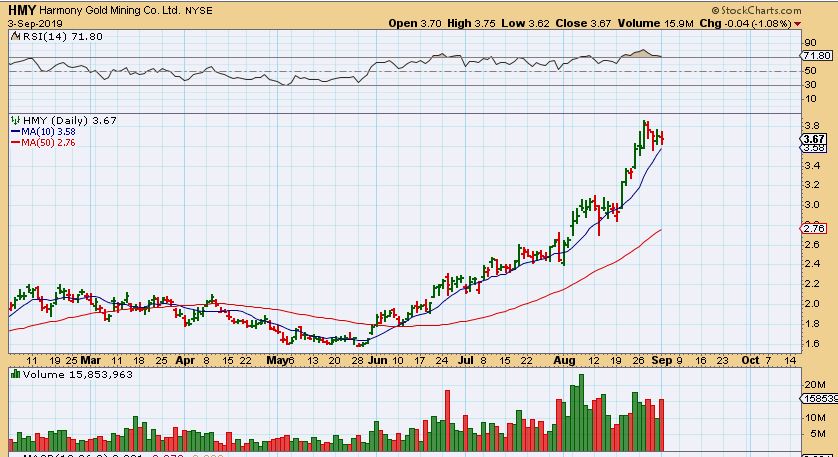This screenshot has width=838, height=457.
Task: Click the Harmony Gold Mining Co. Ltd. name
Action: click(110, 10)
